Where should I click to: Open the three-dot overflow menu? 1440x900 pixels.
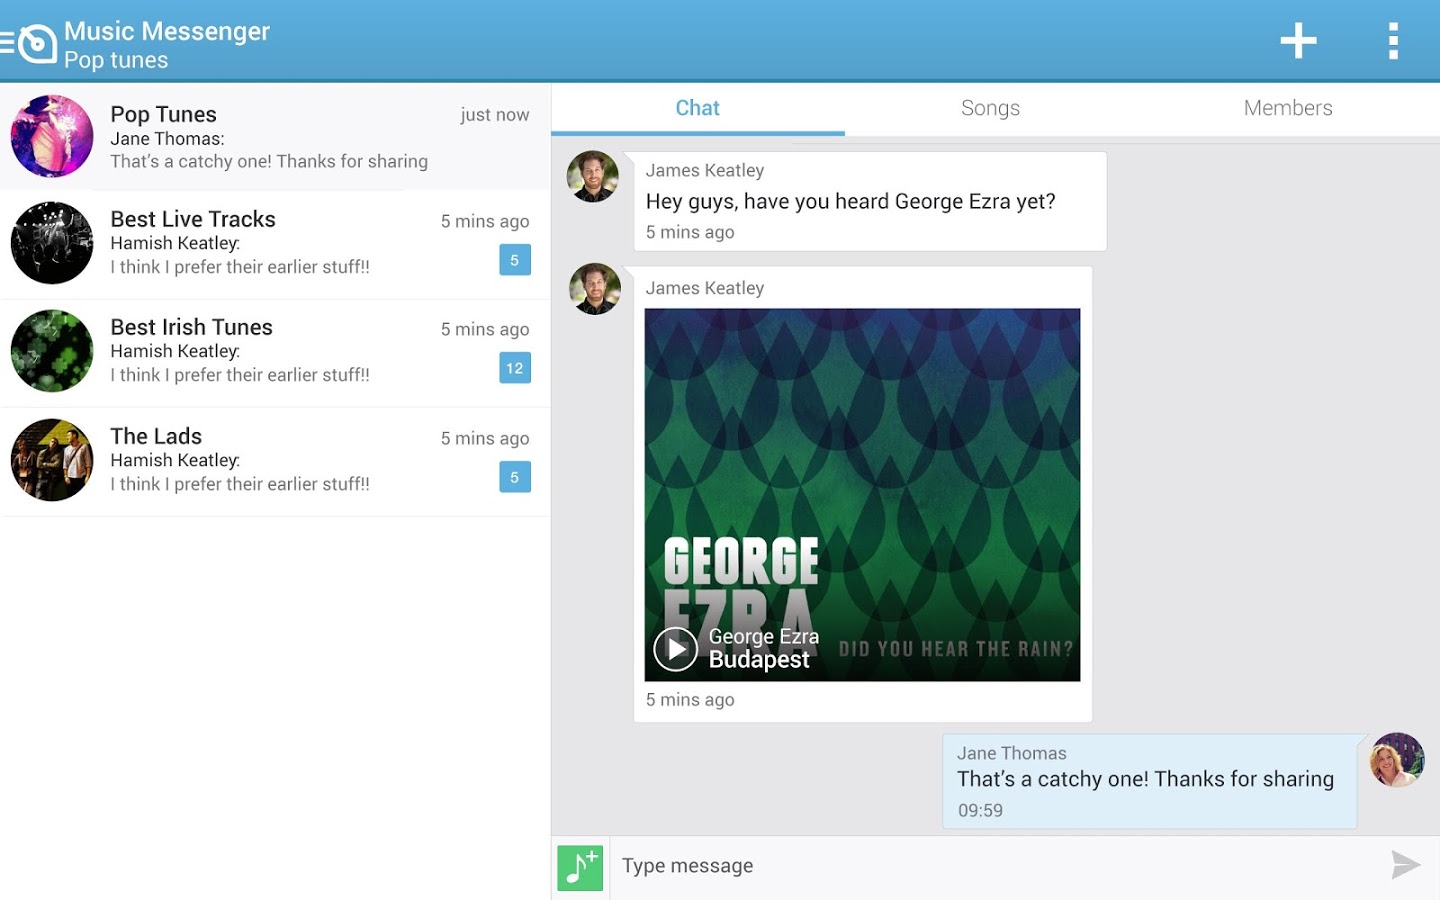[1393, 41]
